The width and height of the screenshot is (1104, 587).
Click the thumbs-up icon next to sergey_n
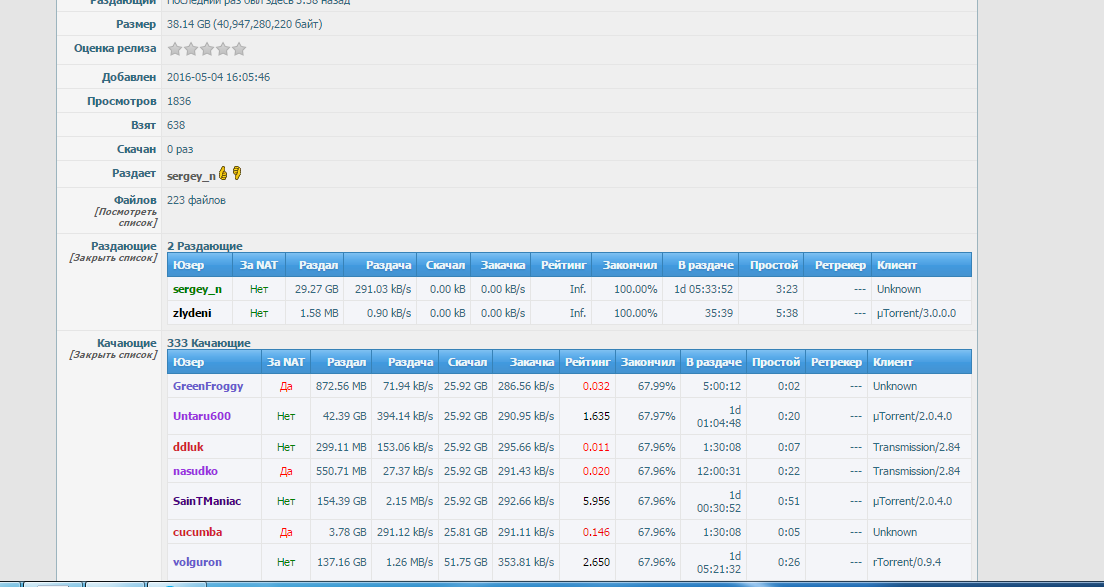[x=223, y=173]
